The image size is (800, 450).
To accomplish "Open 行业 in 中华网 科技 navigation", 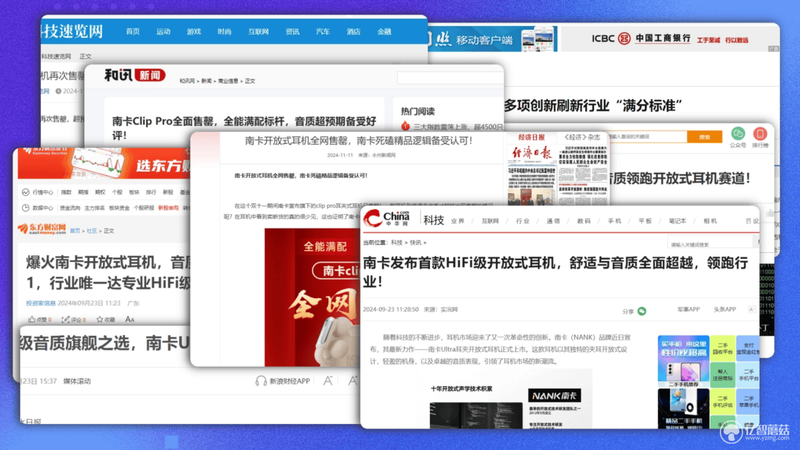I will (x=522, y=221).
